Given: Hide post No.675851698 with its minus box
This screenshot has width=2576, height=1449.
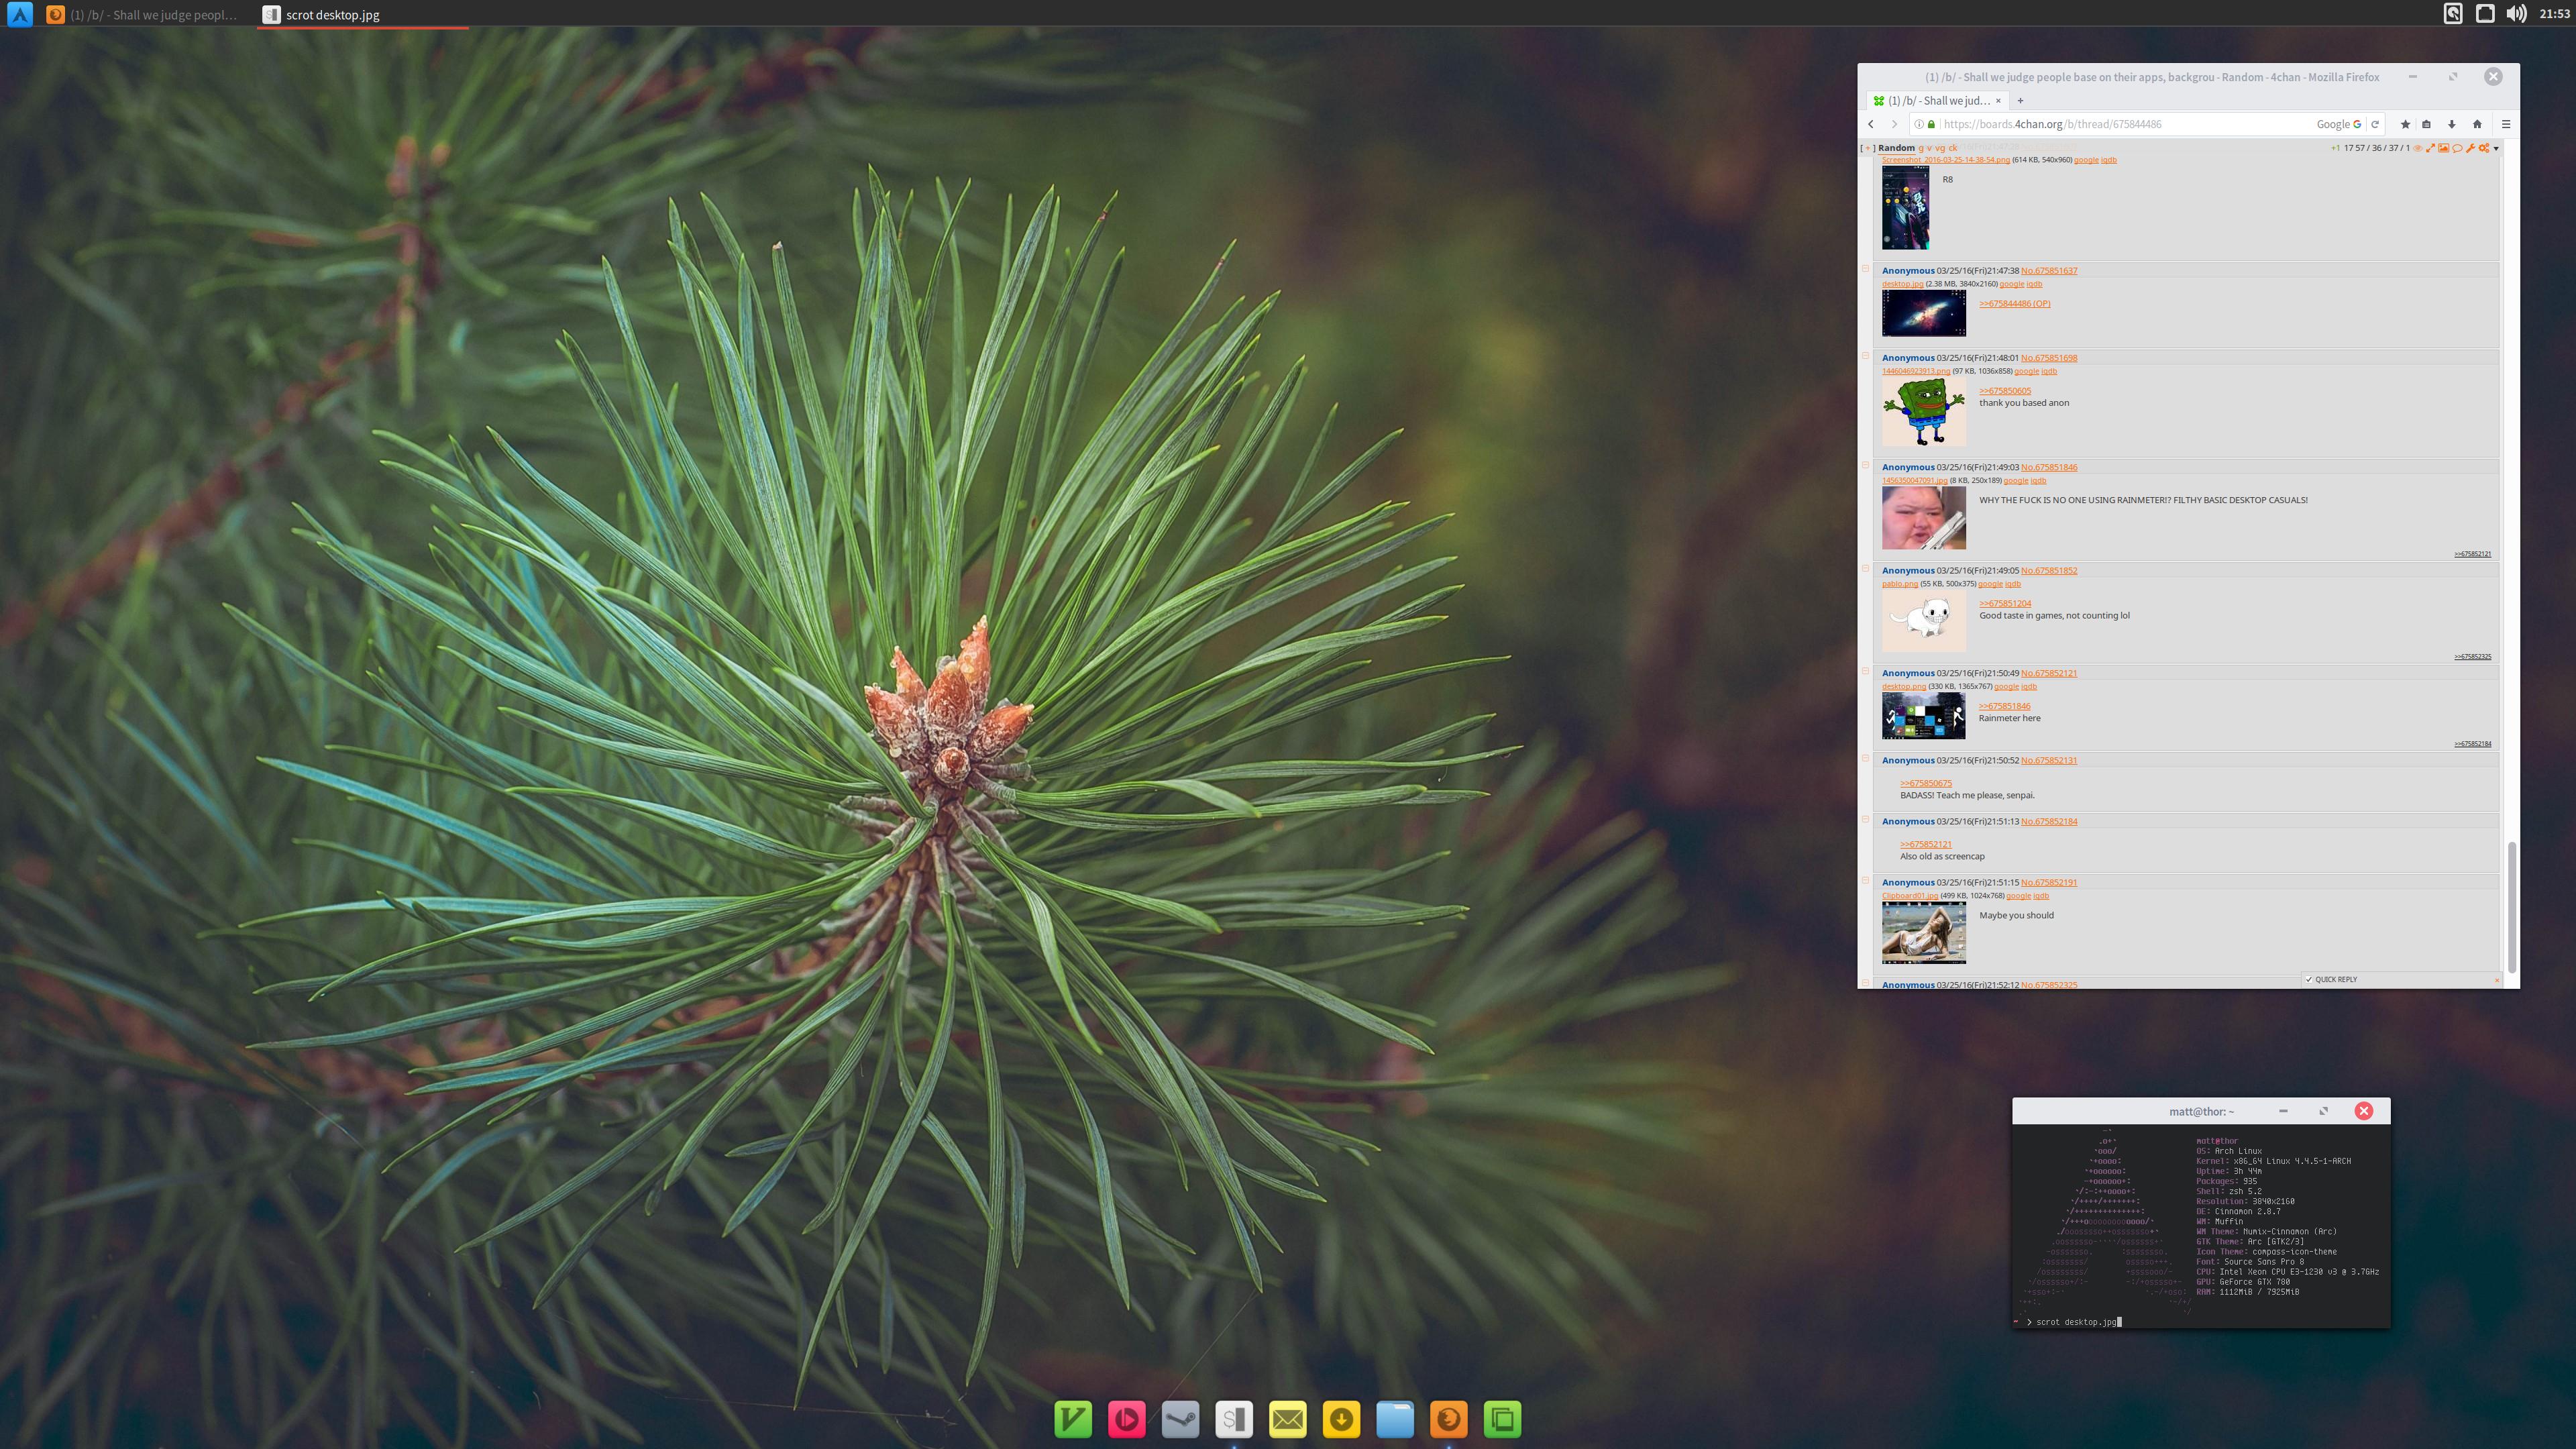Looking at the screenshot, I should [x=1865, y=356].
